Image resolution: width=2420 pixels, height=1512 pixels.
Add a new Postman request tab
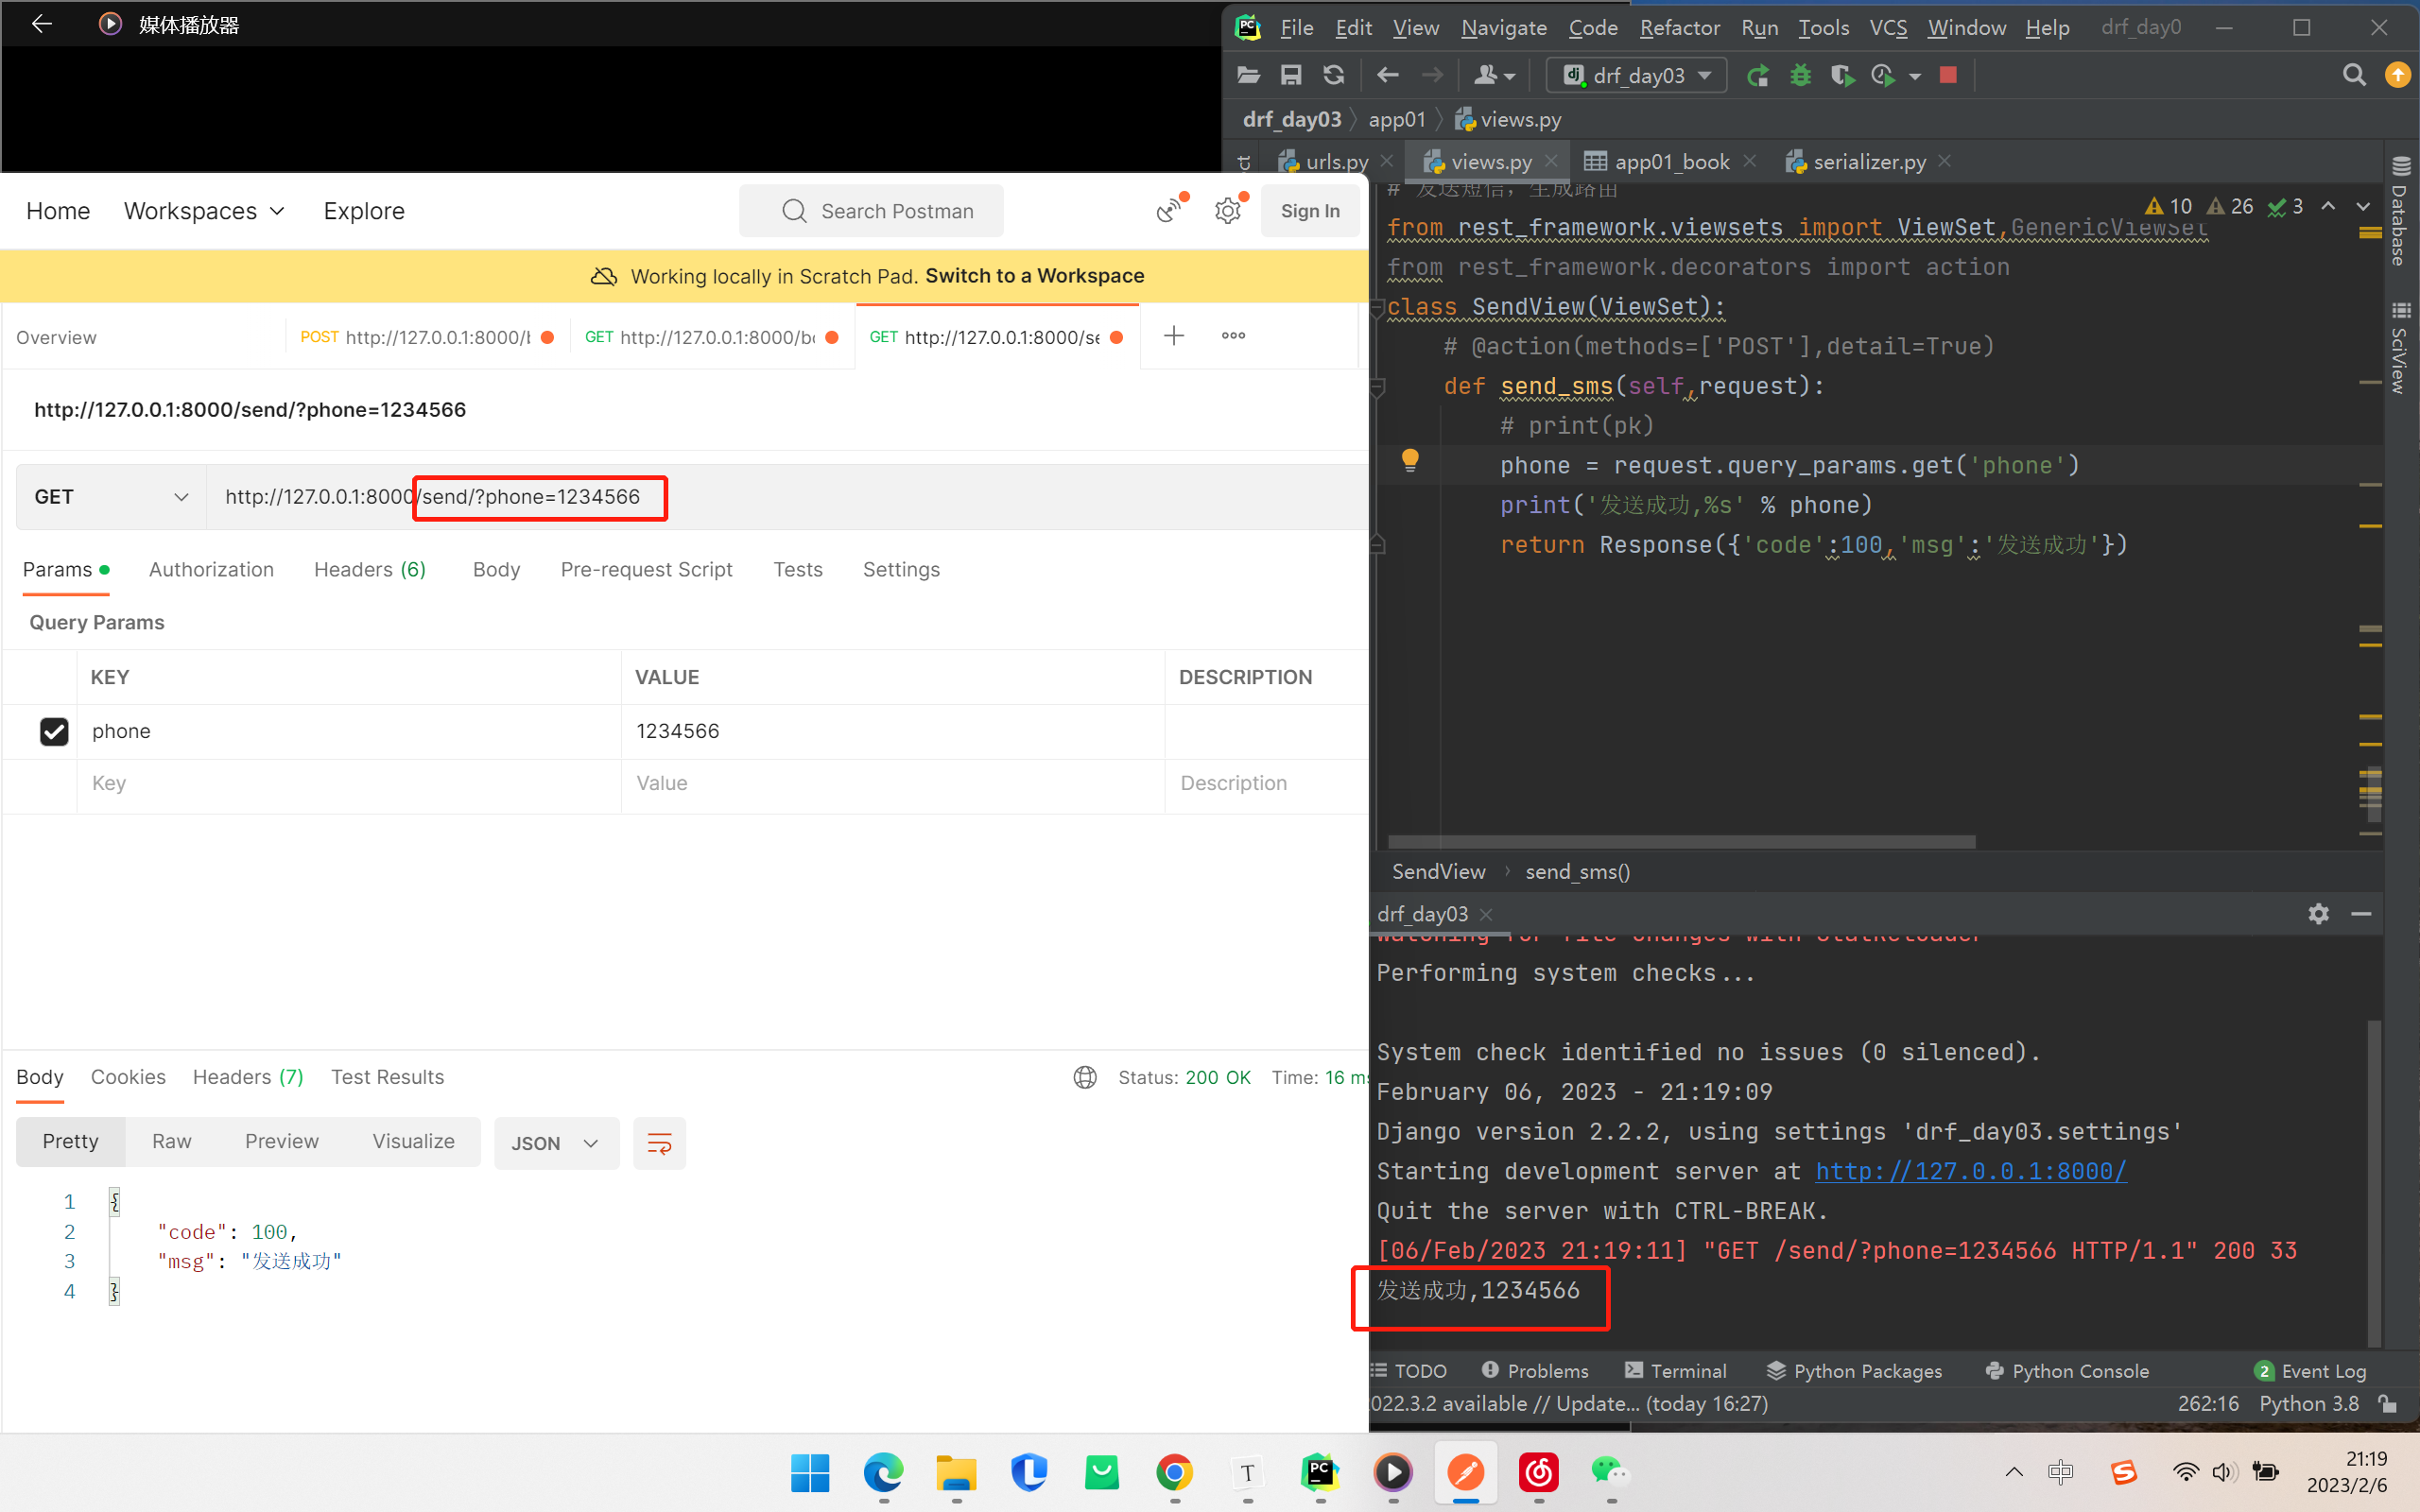(x=1174, y=336)
